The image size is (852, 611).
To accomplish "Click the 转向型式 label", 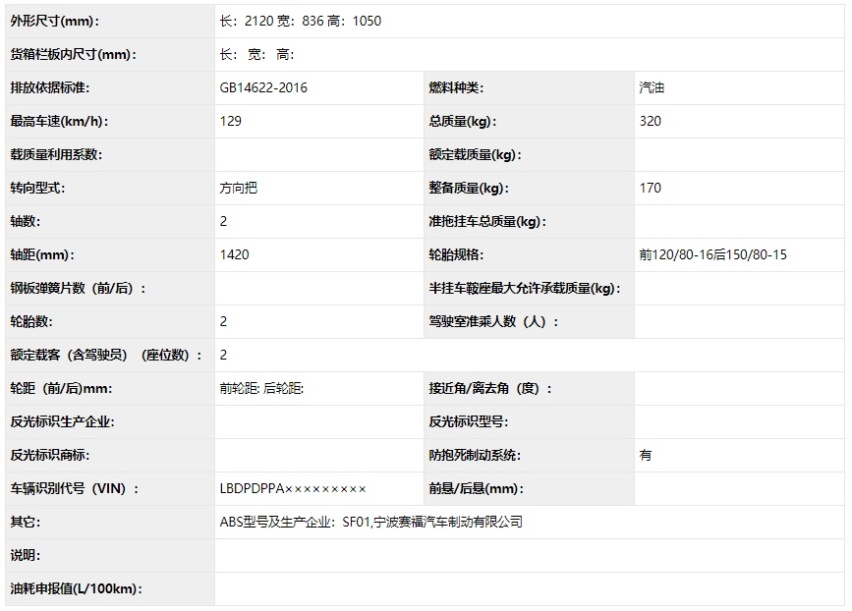I will 37,188.
